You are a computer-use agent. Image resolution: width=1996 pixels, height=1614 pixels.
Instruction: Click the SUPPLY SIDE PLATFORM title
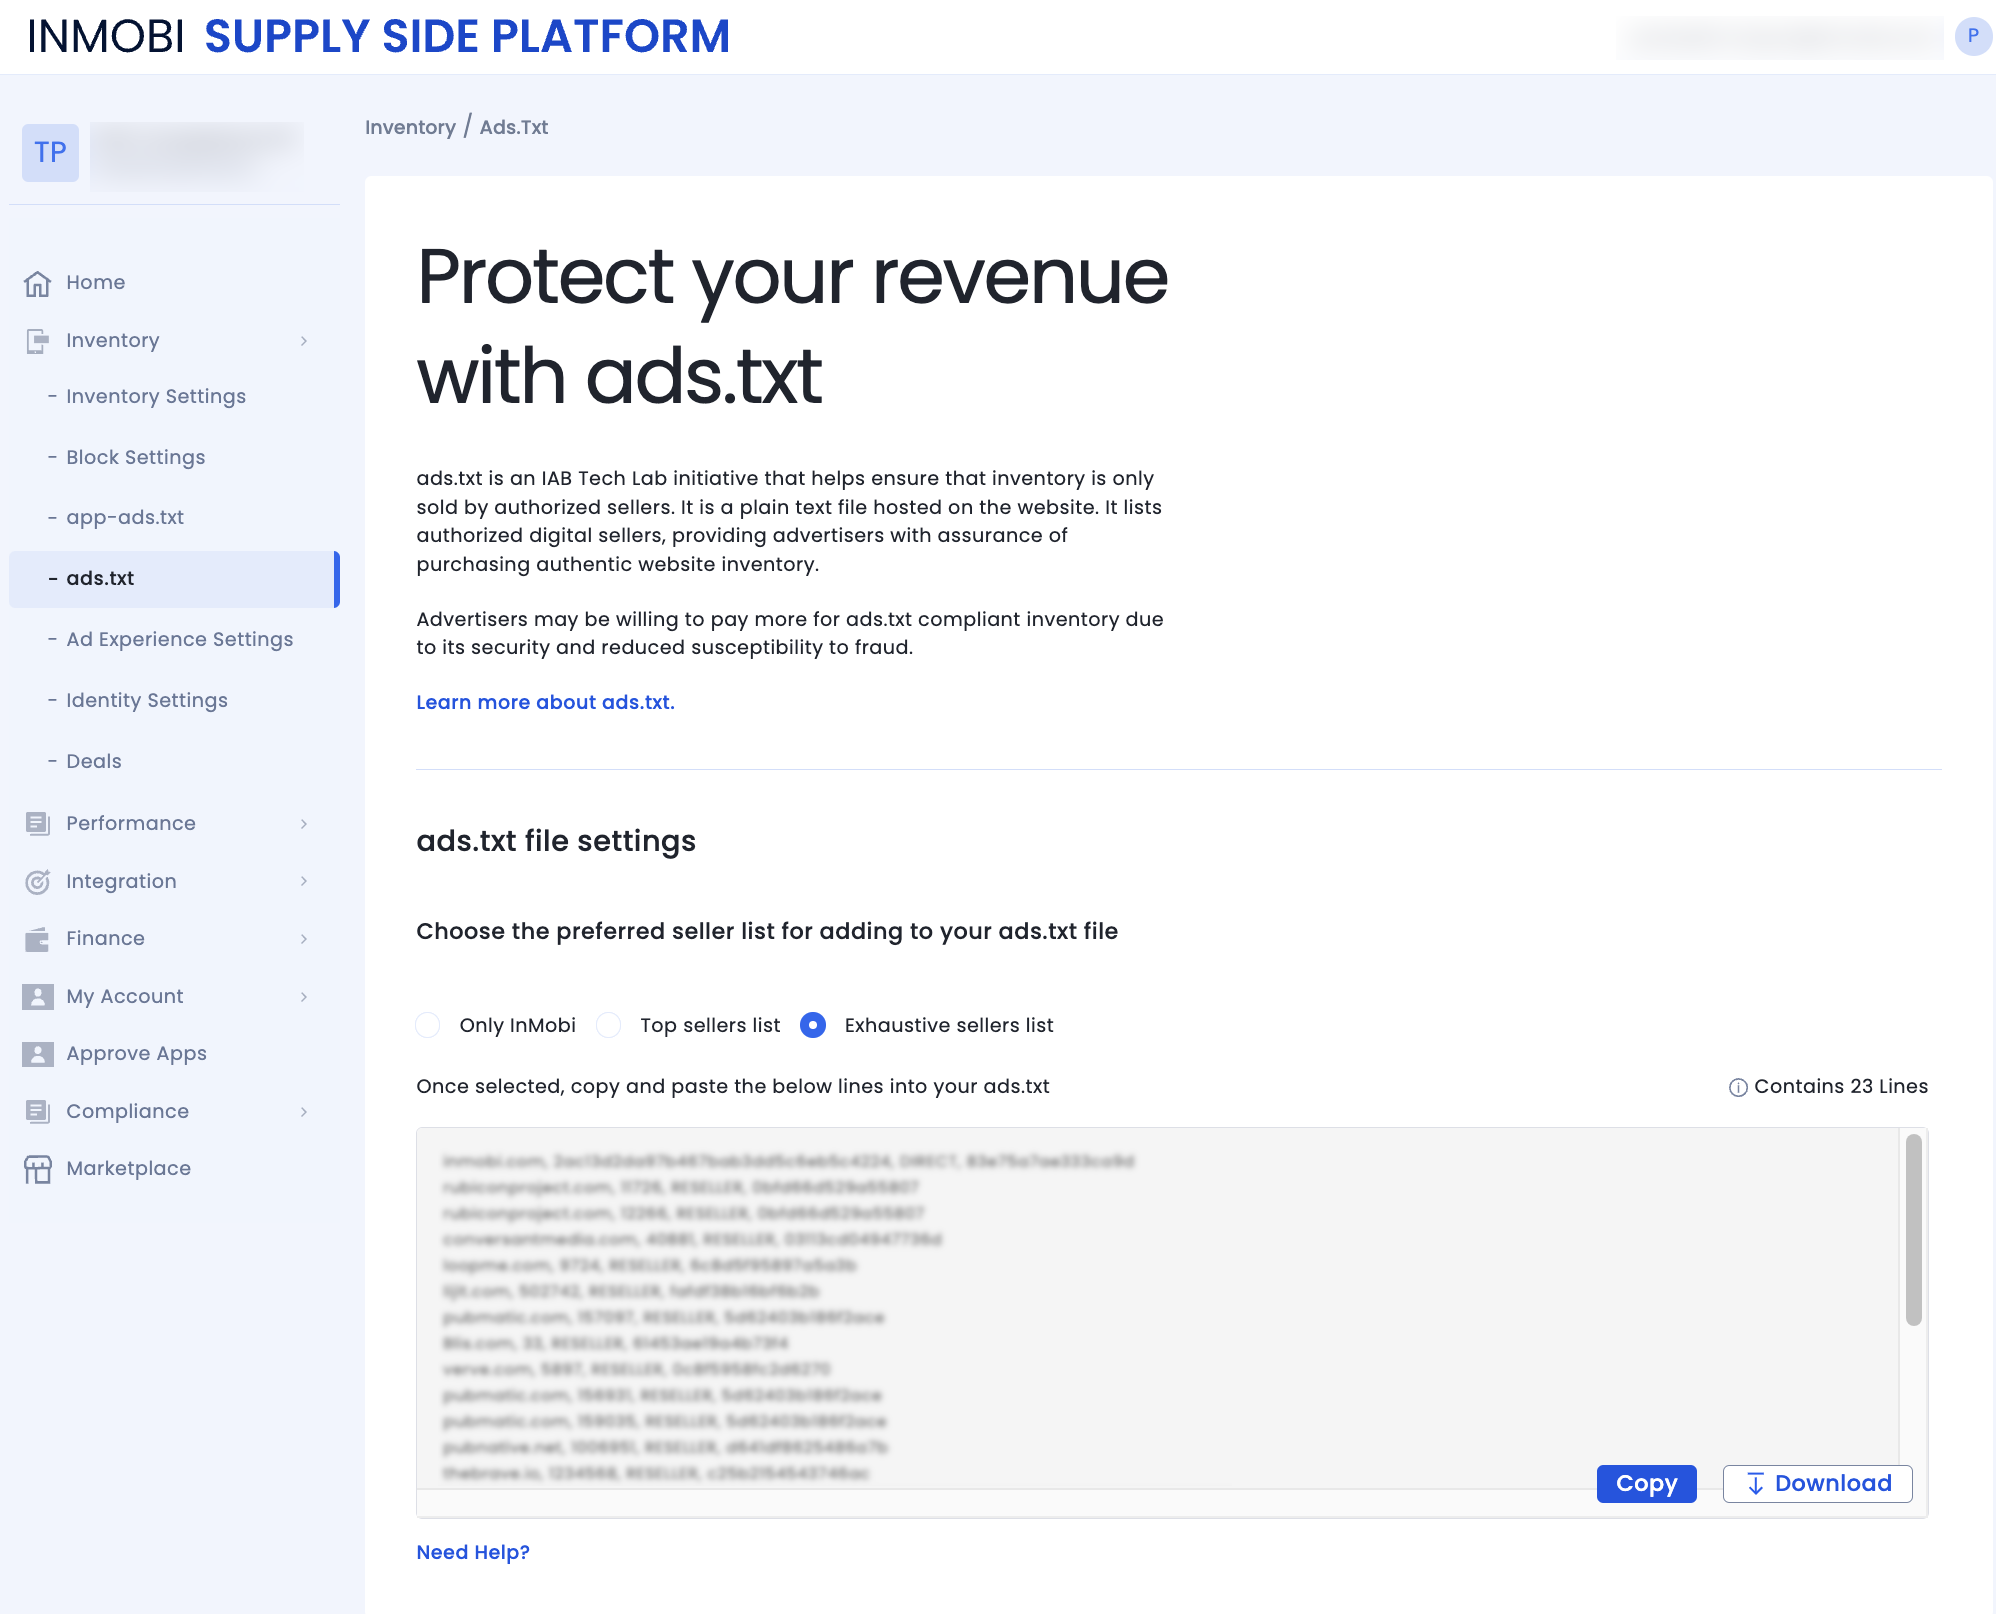(x=467, y=37)
